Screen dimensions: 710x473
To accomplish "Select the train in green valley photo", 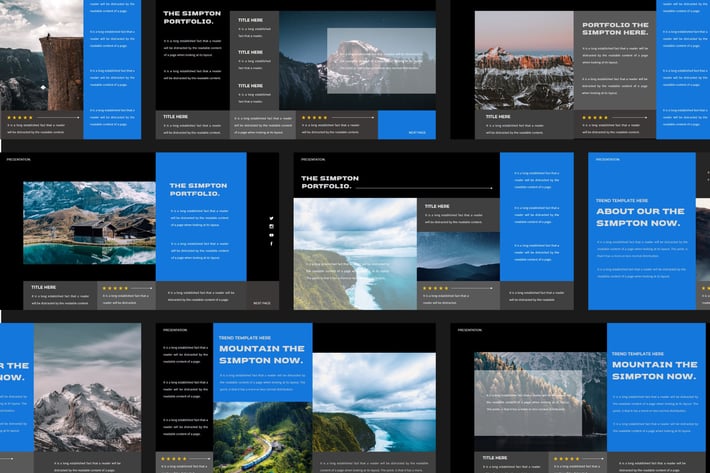I will 263,437.
